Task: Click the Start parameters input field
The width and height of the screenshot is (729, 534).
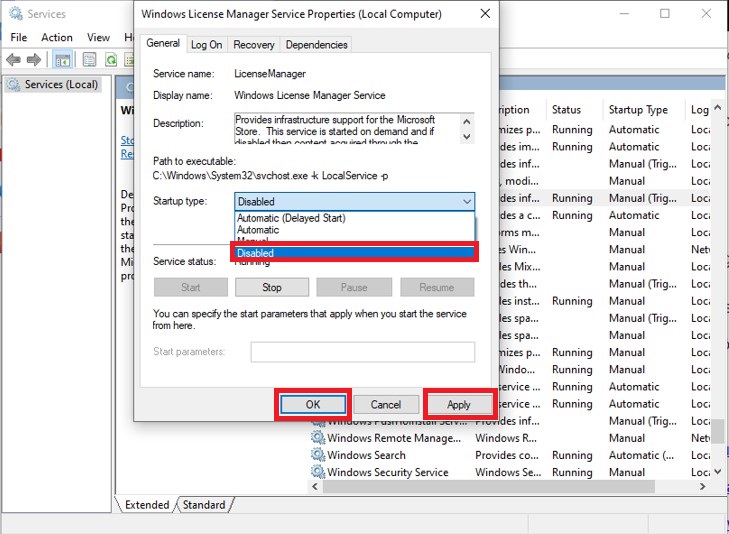Action: [363, 352]
